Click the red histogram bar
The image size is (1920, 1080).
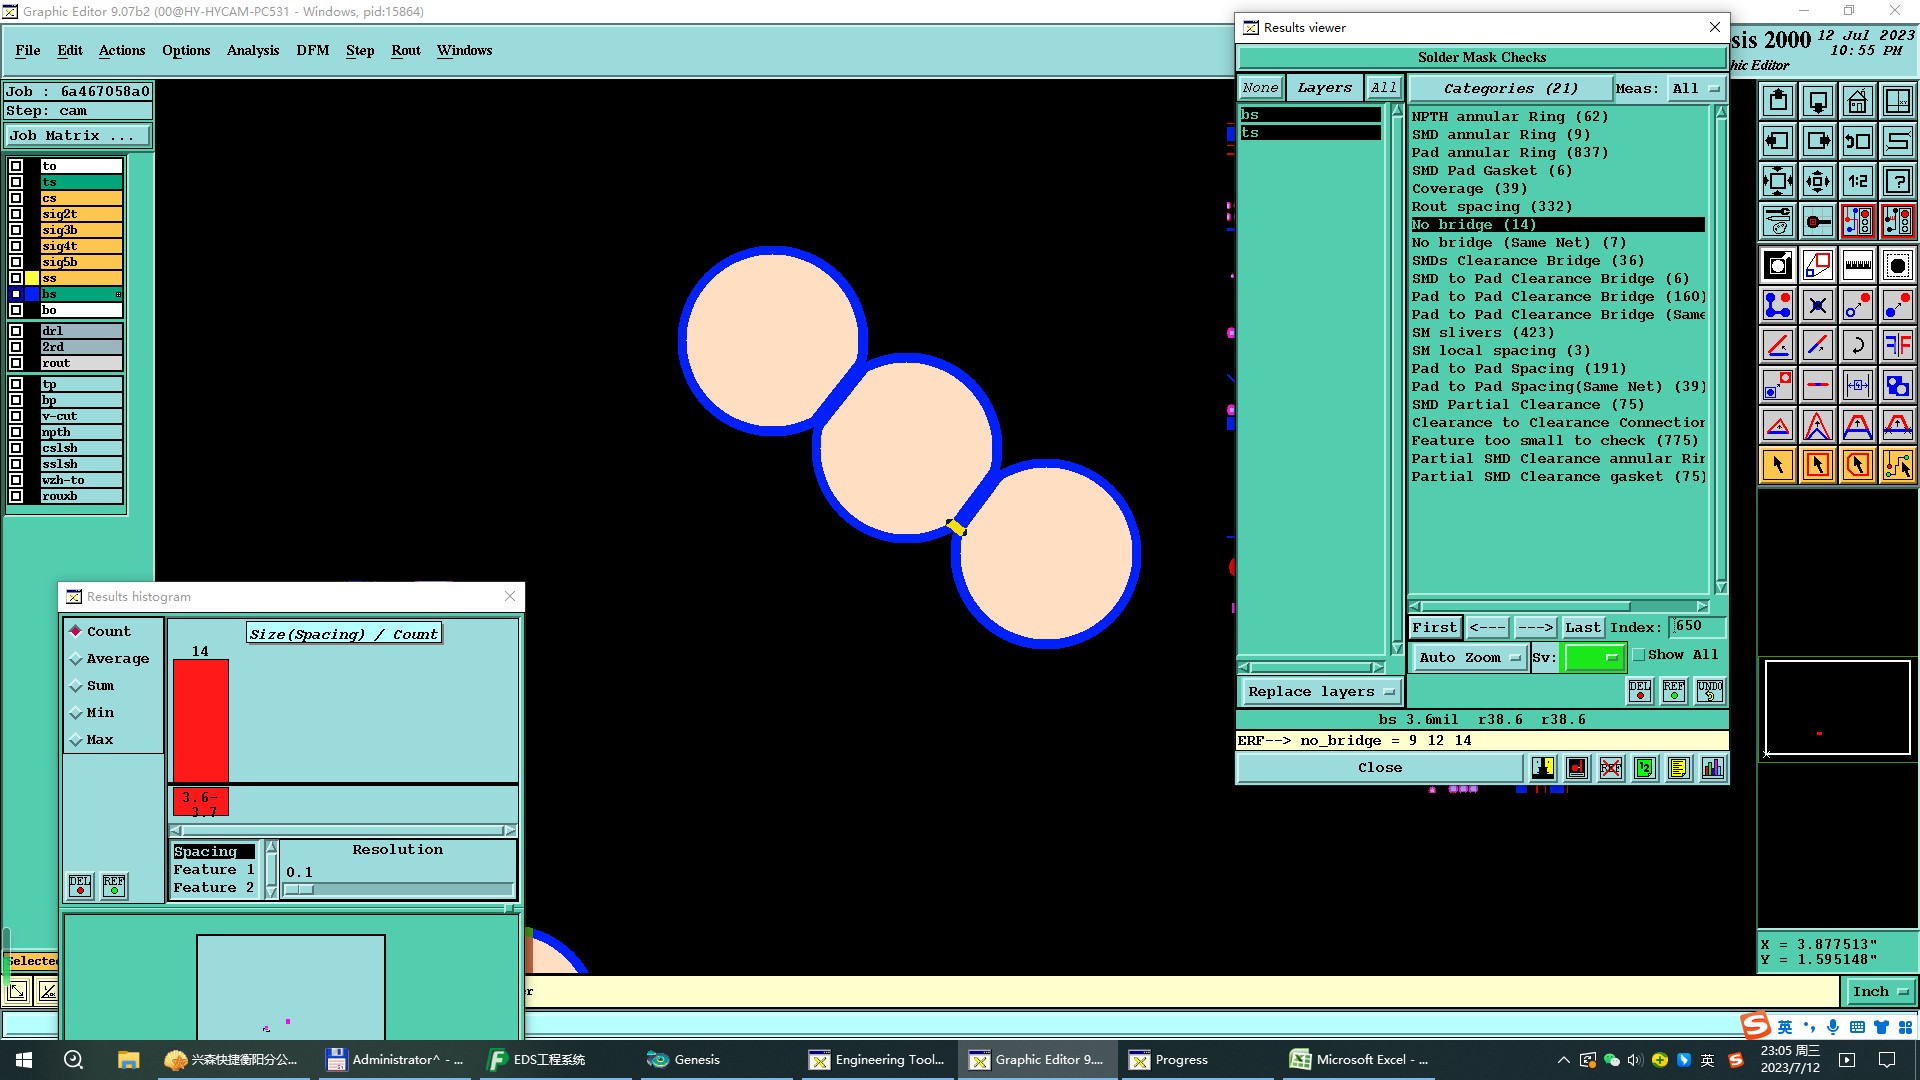pos(201,720)
